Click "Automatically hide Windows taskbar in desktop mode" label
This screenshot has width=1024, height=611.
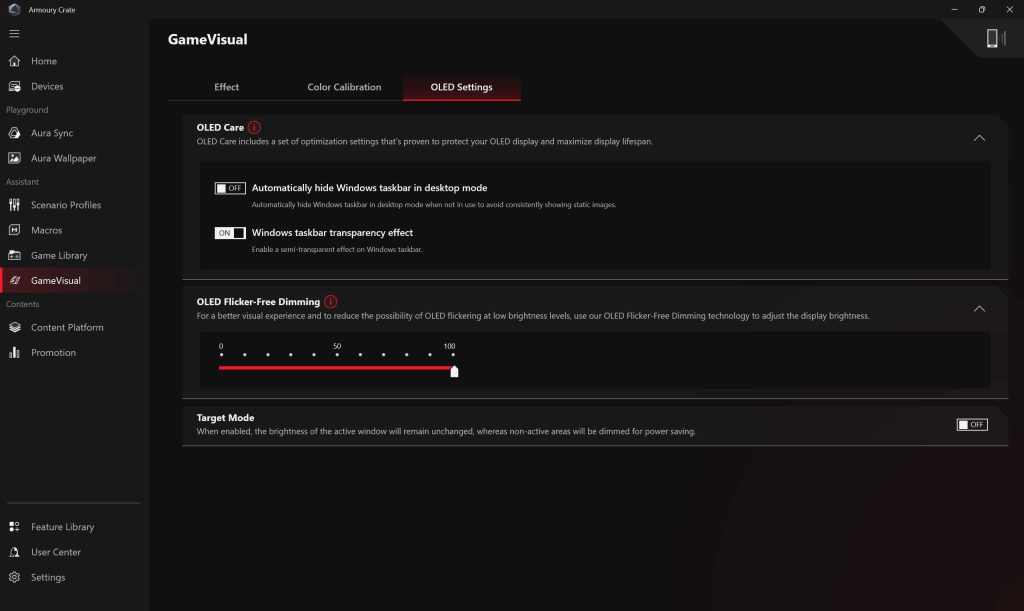coord(370,188)
